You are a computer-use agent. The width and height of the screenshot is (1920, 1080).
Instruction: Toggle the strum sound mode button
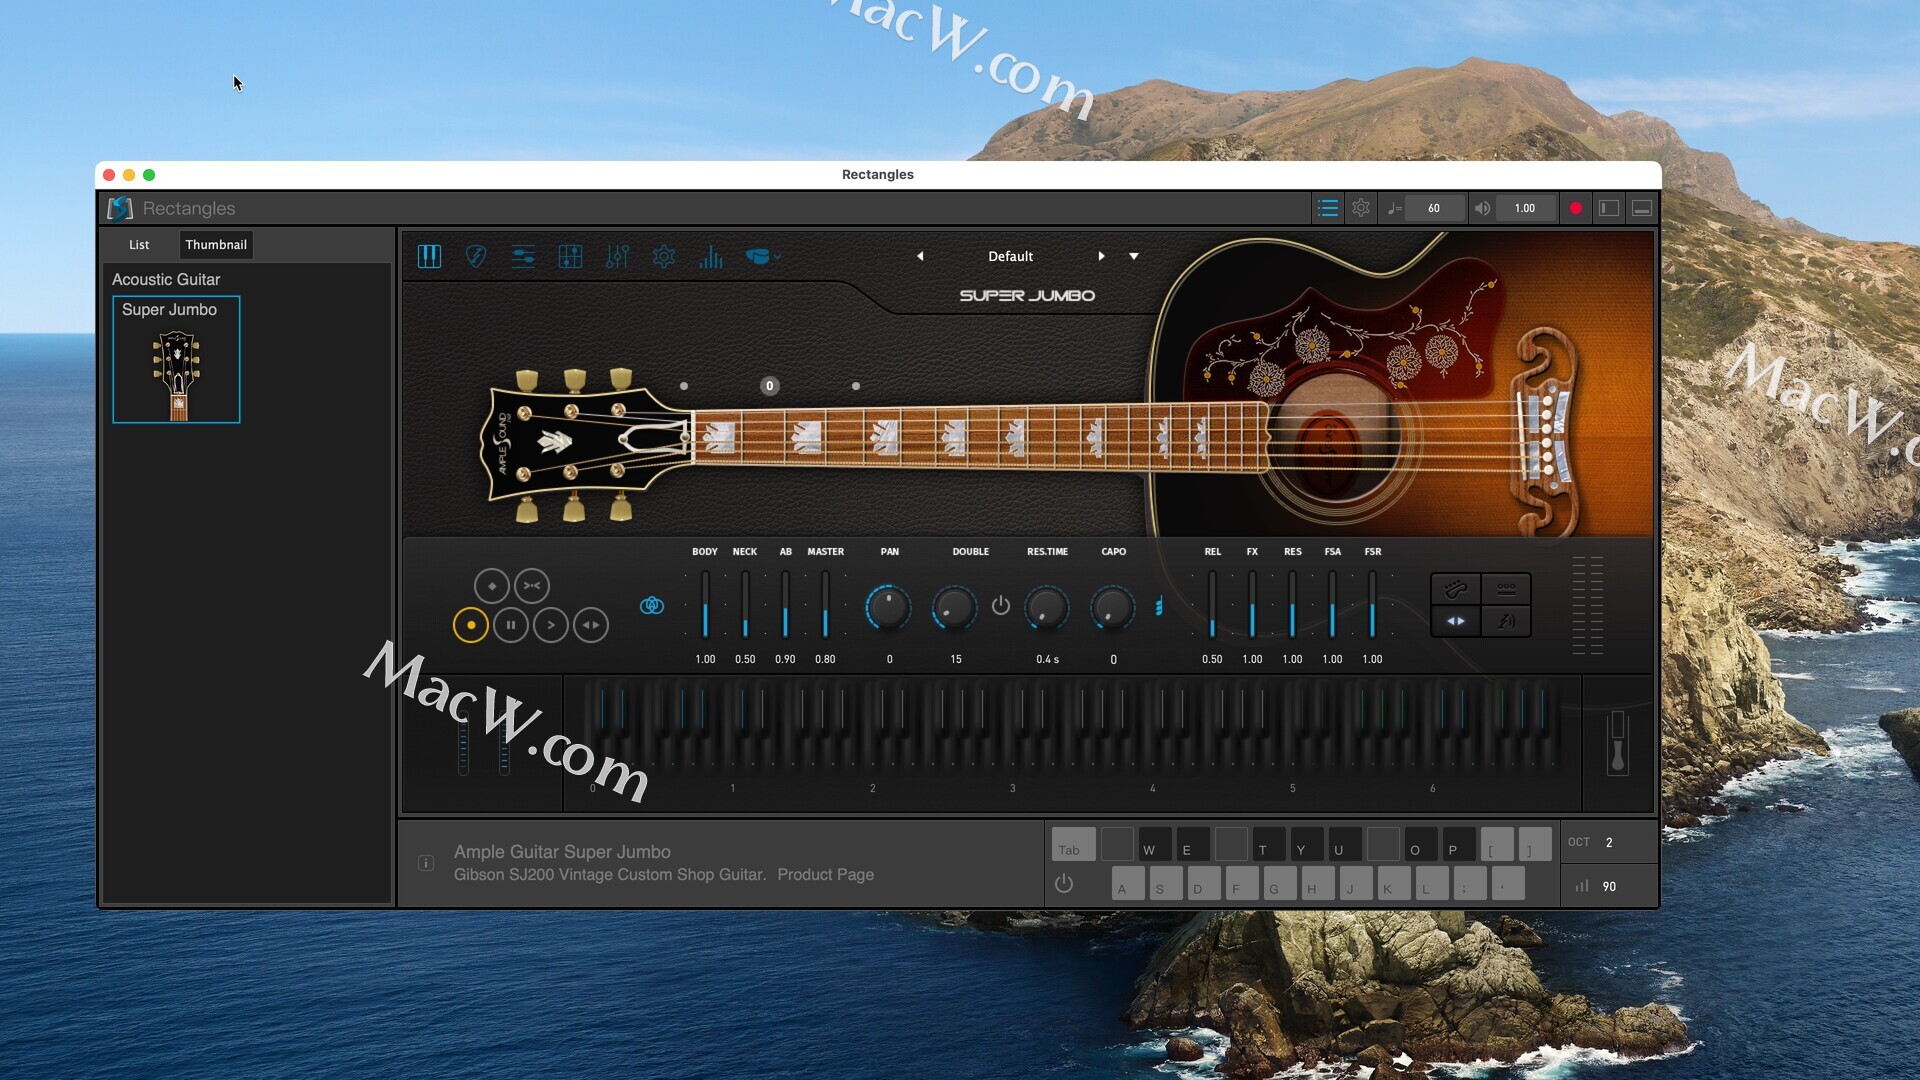coord(1506,621)
